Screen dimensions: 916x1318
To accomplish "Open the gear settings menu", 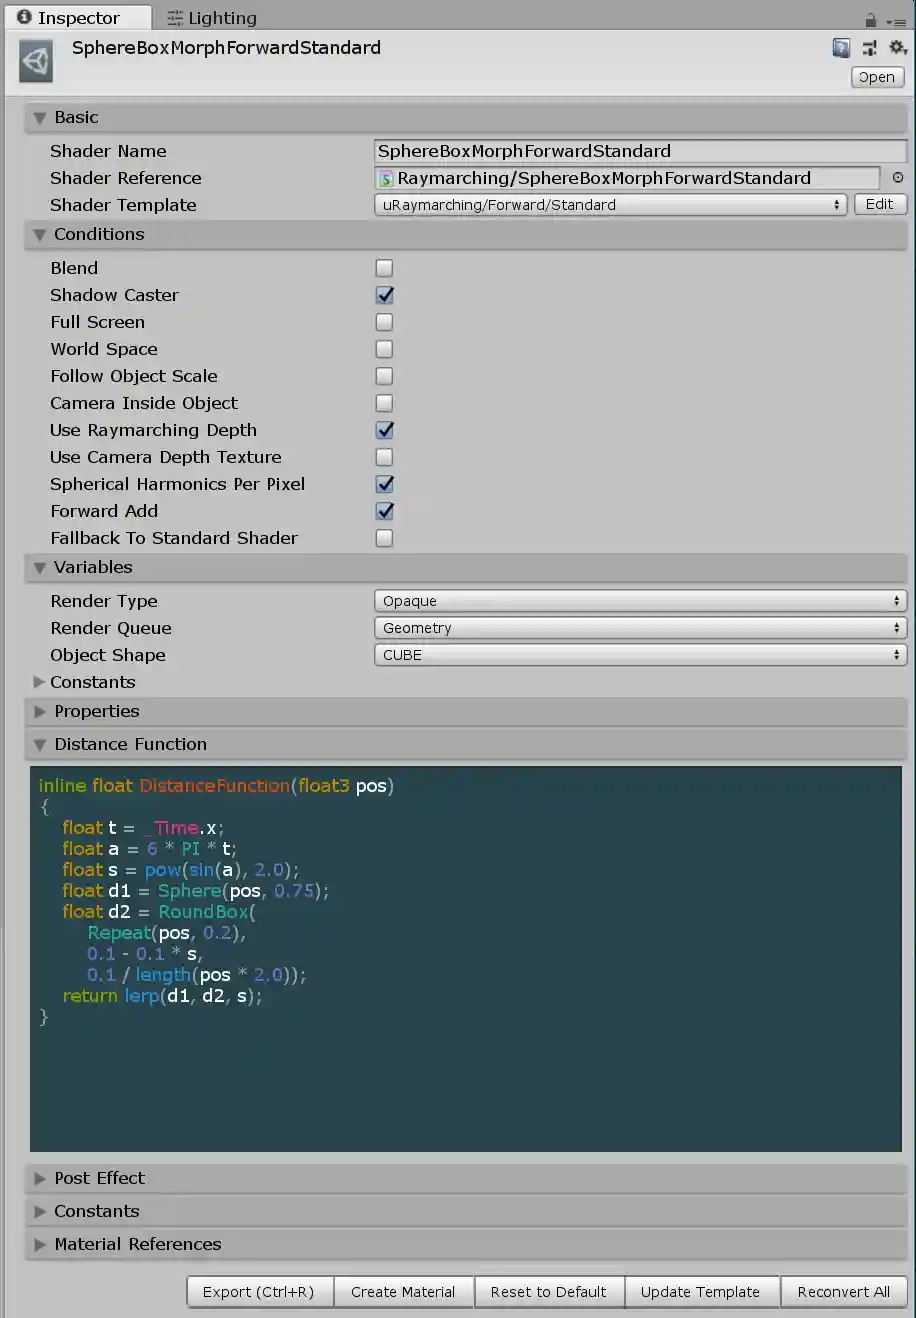I will point(897,48).
